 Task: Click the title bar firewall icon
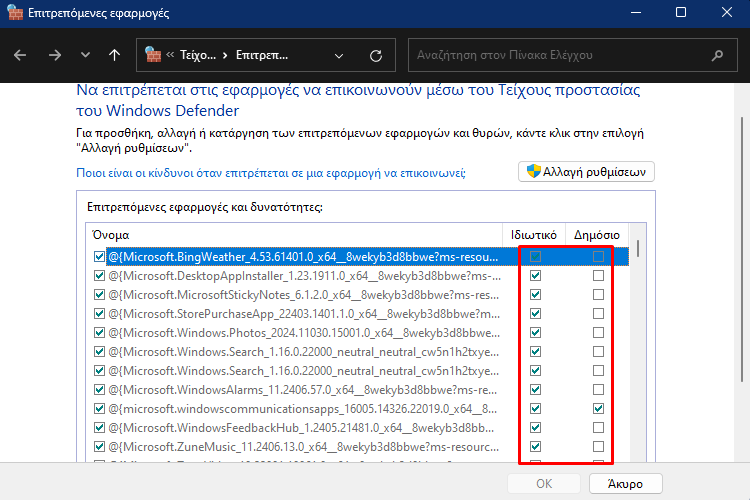tap(15, 13)
